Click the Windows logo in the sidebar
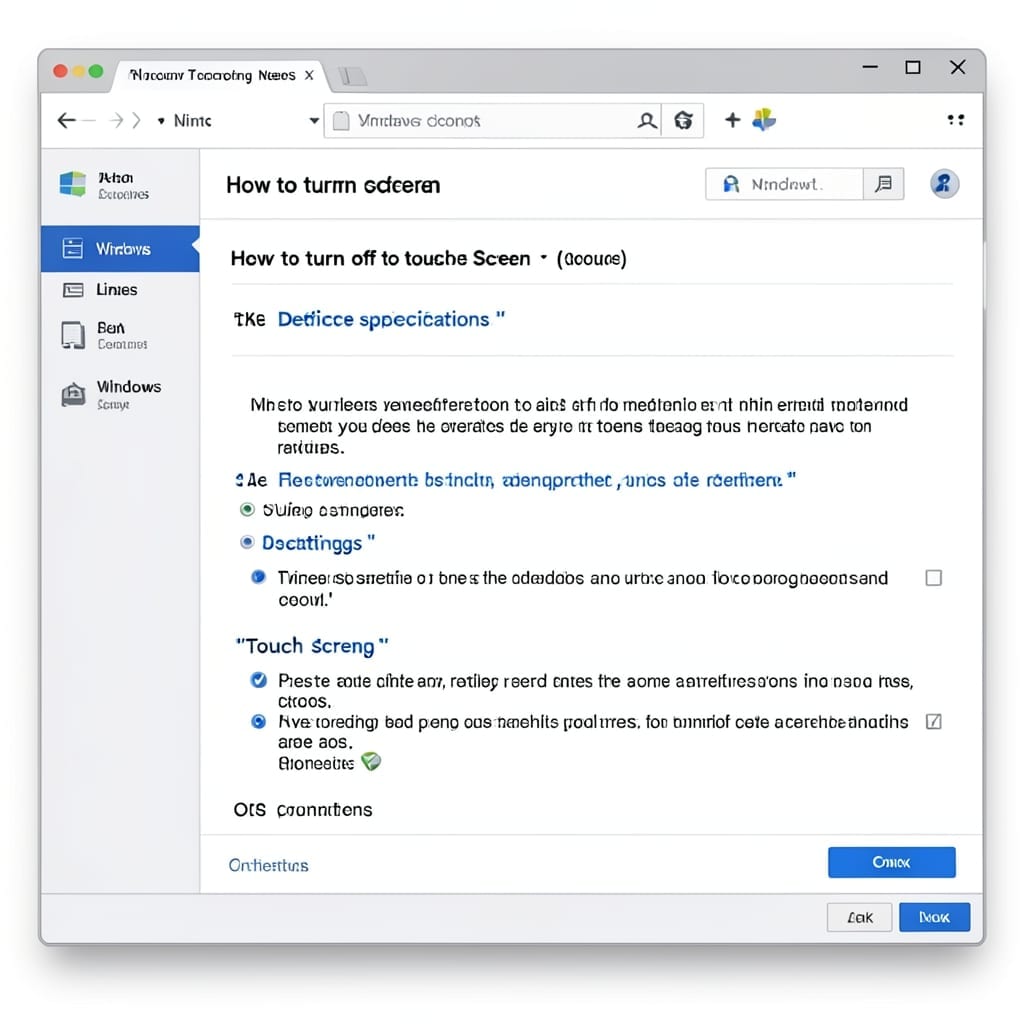This screenshot has height=1024, width=1024. pyautogui.click(x=72, y=184)
